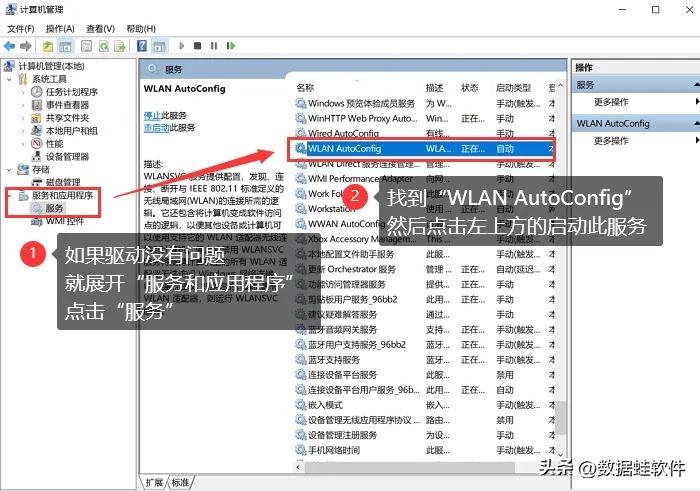Open the 查看(V) menu
This screenshot has height=491, width=700.
[100, 29]
